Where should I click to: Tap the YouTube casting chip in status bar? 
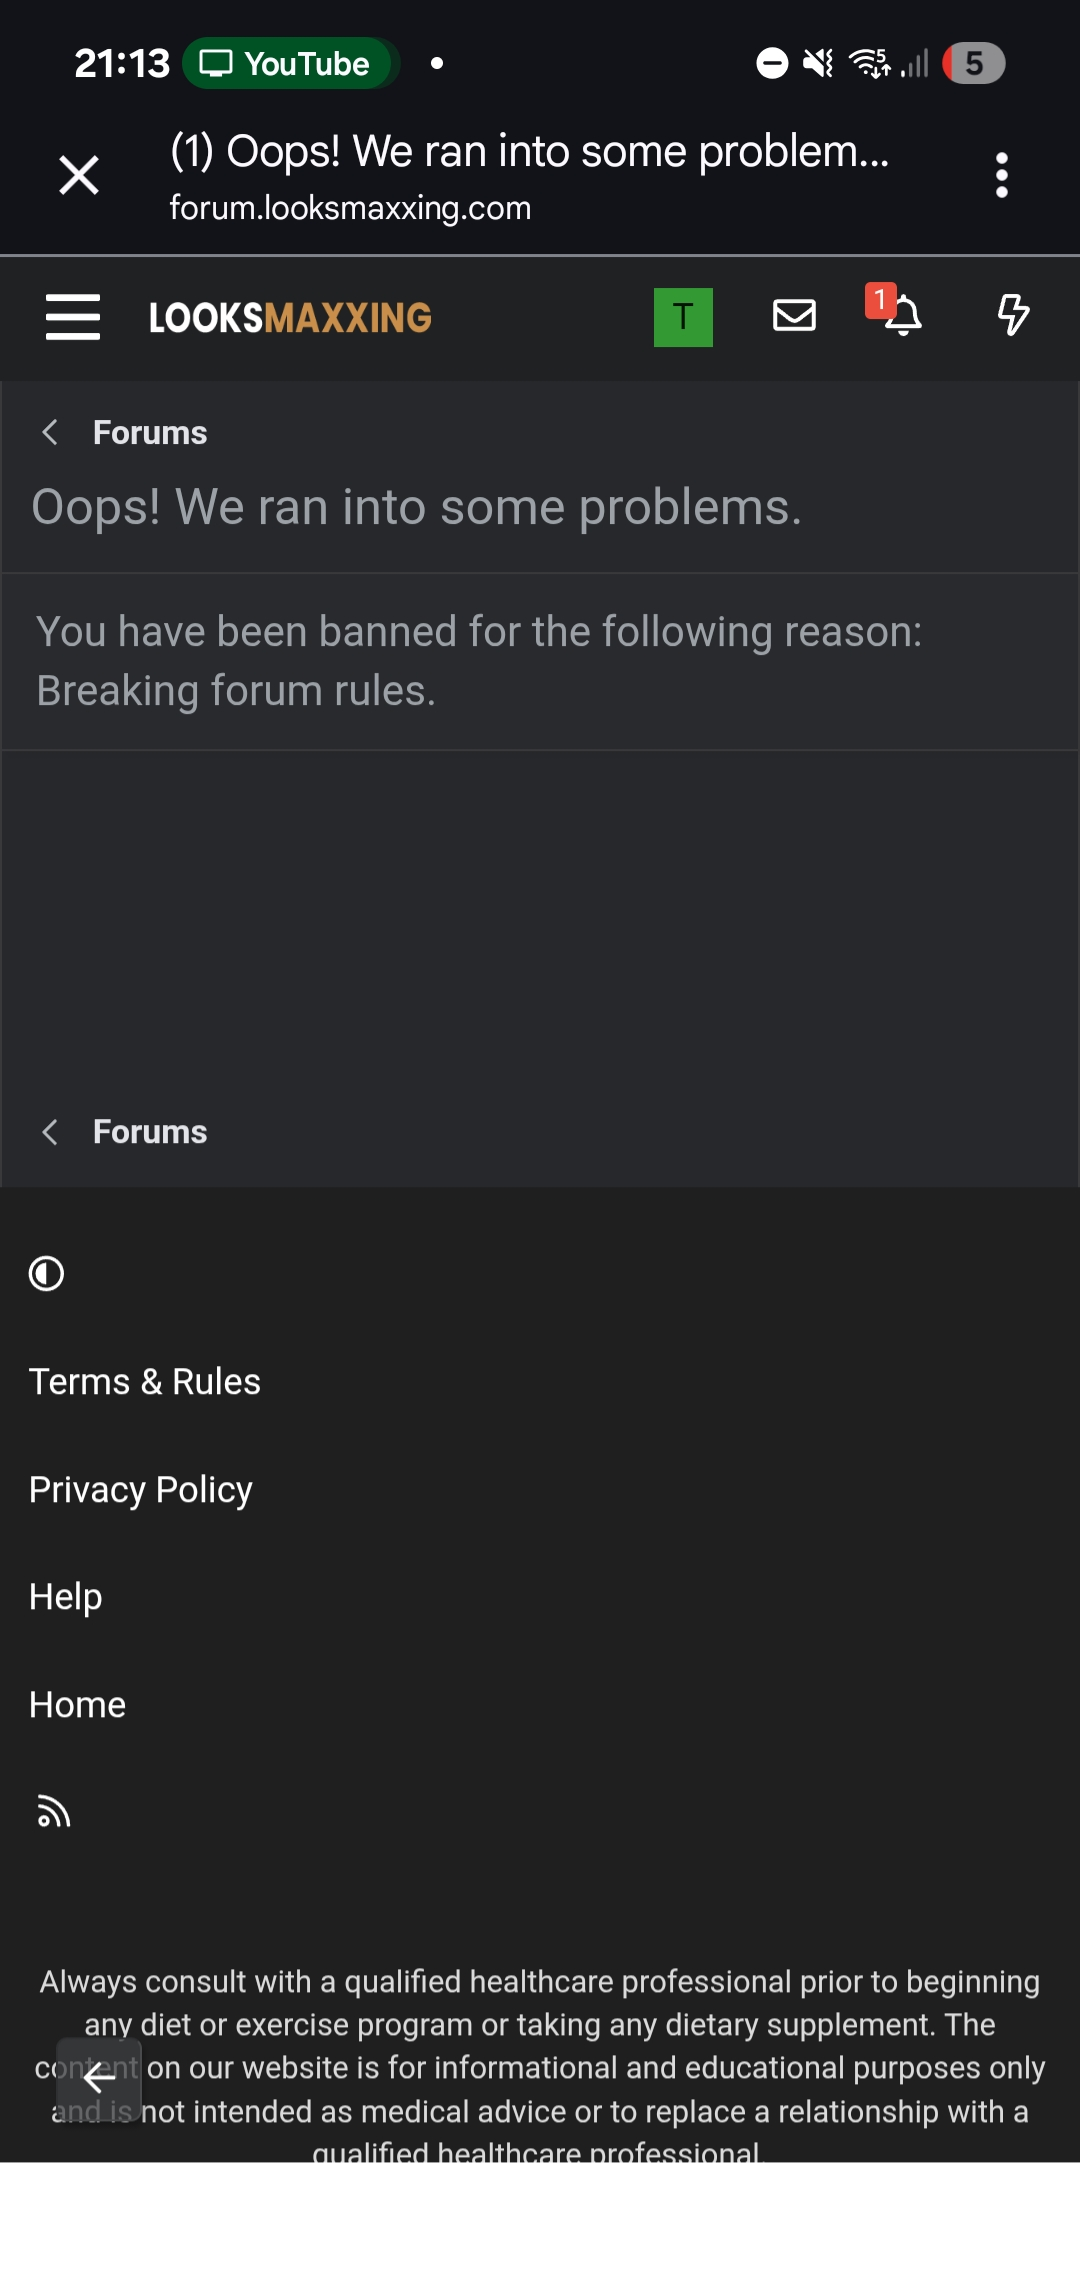[289, 63]
